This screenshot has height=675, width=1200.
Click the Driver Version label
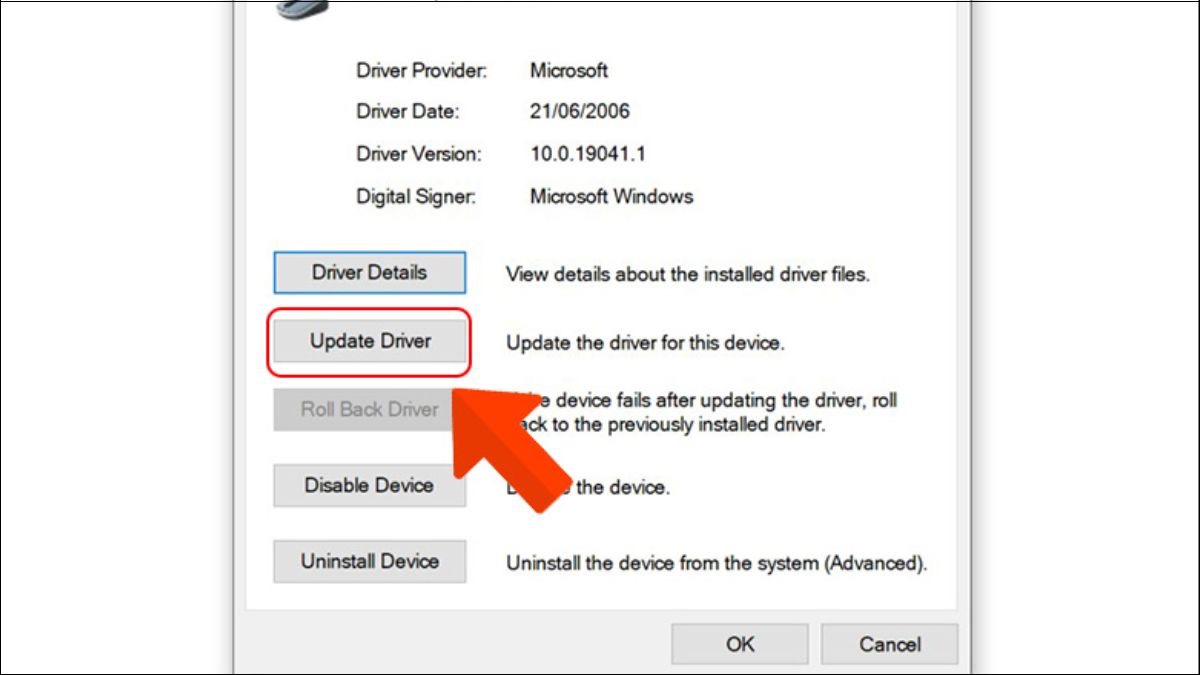pos(419,154)
